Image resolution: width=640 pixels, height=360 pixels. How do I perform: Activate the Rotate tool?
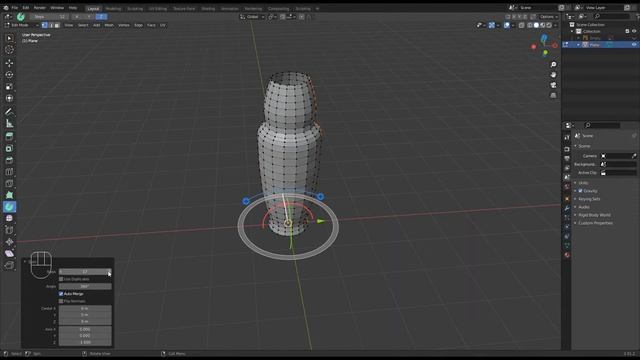point(9,75)
